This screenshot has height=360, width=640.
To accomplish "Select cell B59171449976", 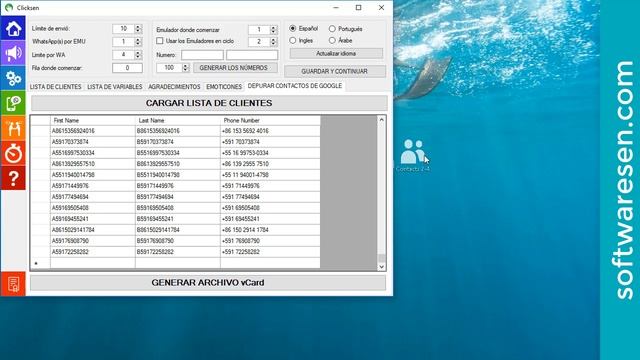I will (178, 186).
